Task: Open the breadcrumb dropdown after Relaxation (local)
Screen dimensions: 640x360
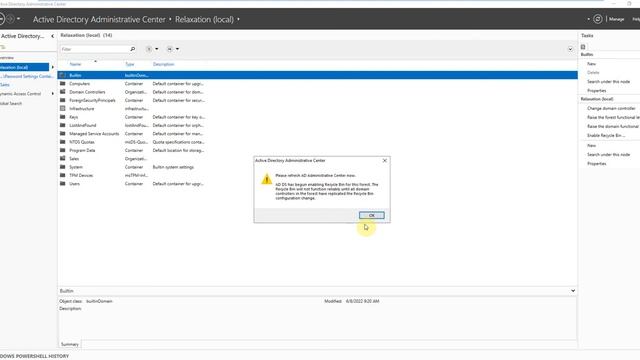Action: click(x=238, y=19)
